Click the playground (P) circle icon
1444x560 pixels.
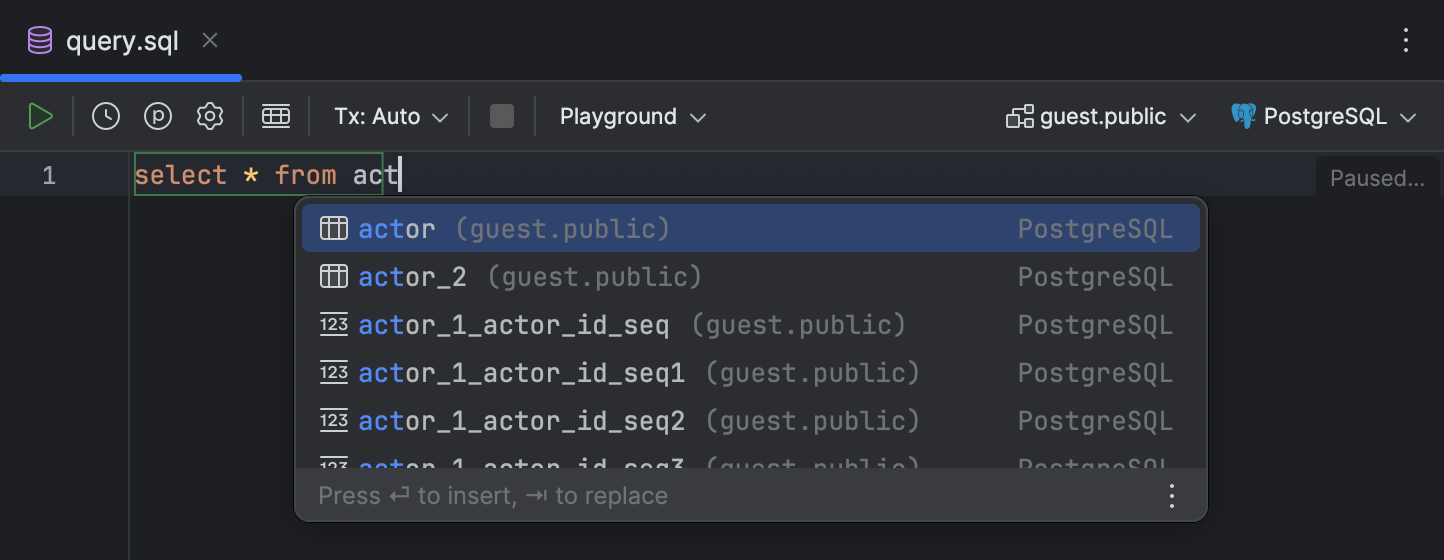(x=158, y=117)
